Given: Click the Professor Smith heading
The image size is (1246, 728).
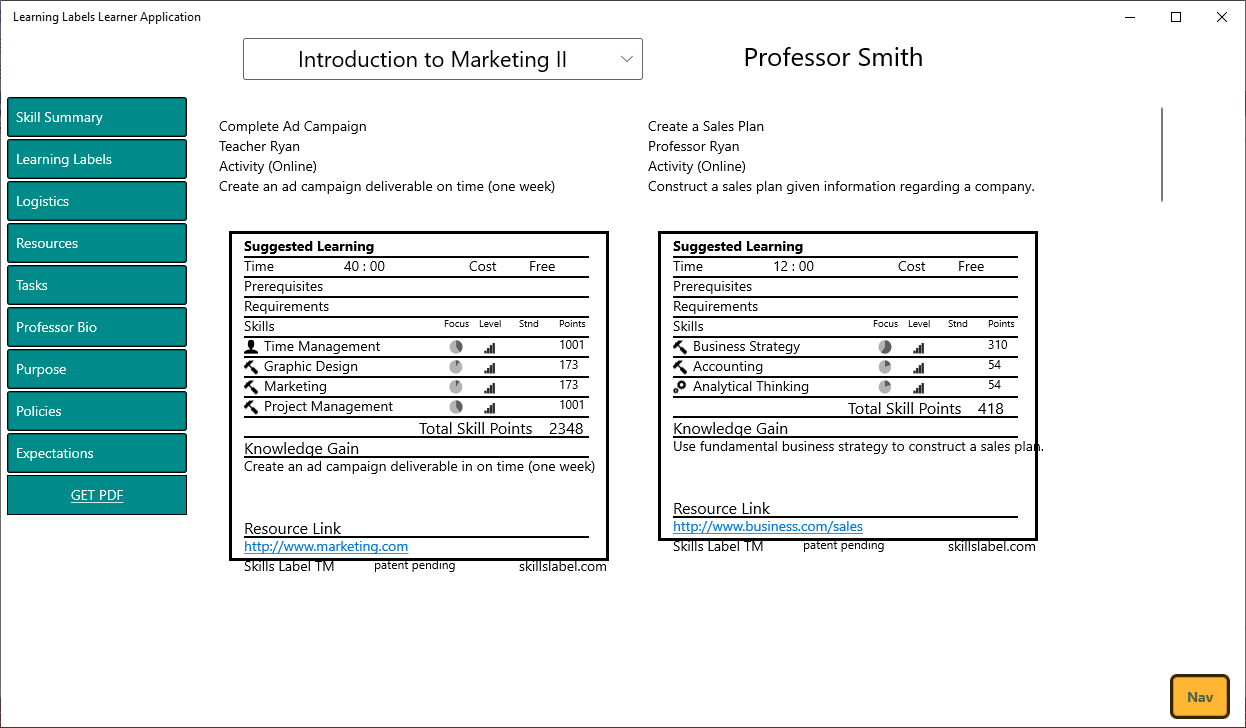Looking at the screenshot, I should 833,57.
